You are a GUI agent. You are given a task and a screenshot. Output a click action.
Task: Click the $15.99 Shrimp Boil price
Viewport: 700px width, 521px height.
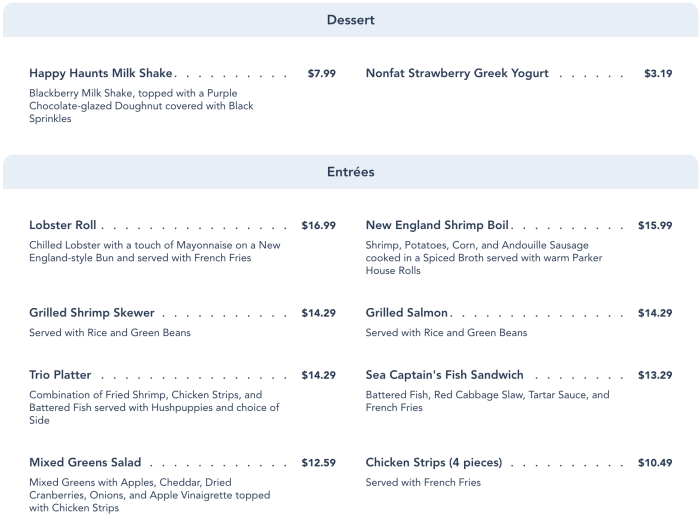point(655,225)
